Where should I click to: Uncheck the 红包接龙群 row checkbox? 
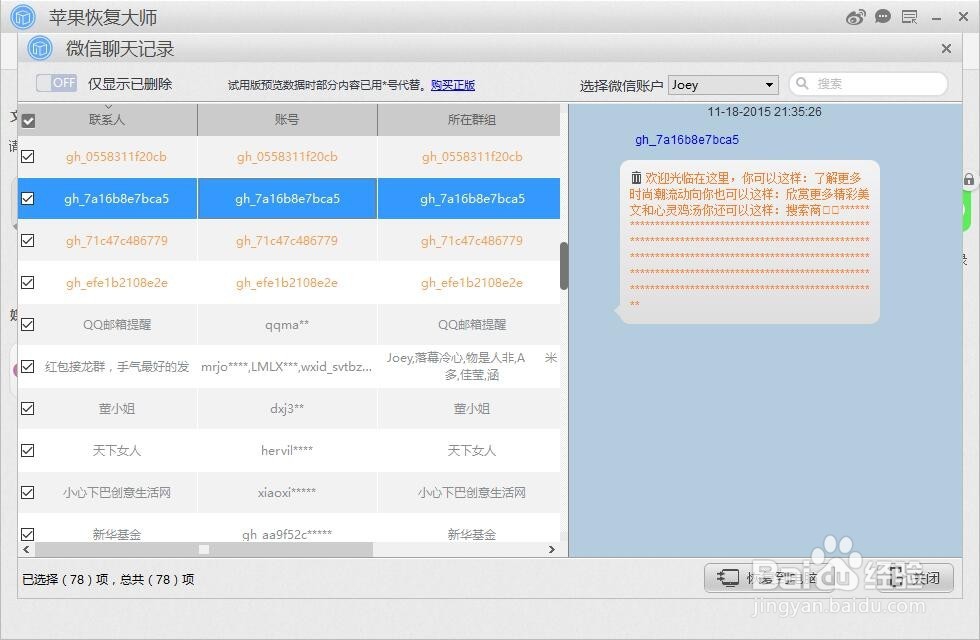coord(28,366)
